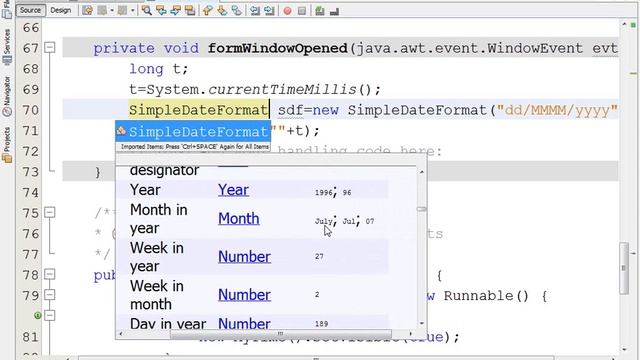This screenshot has height=360, width=640.
Task: Click Javadoc popup vertical scroll thumb
Action: tap(422, 209)
